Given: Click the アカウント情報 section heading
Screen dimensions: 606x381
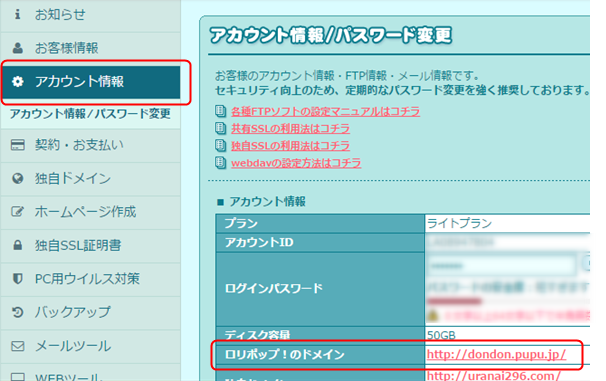Looking at the screenshot, I should coord(267,201).
